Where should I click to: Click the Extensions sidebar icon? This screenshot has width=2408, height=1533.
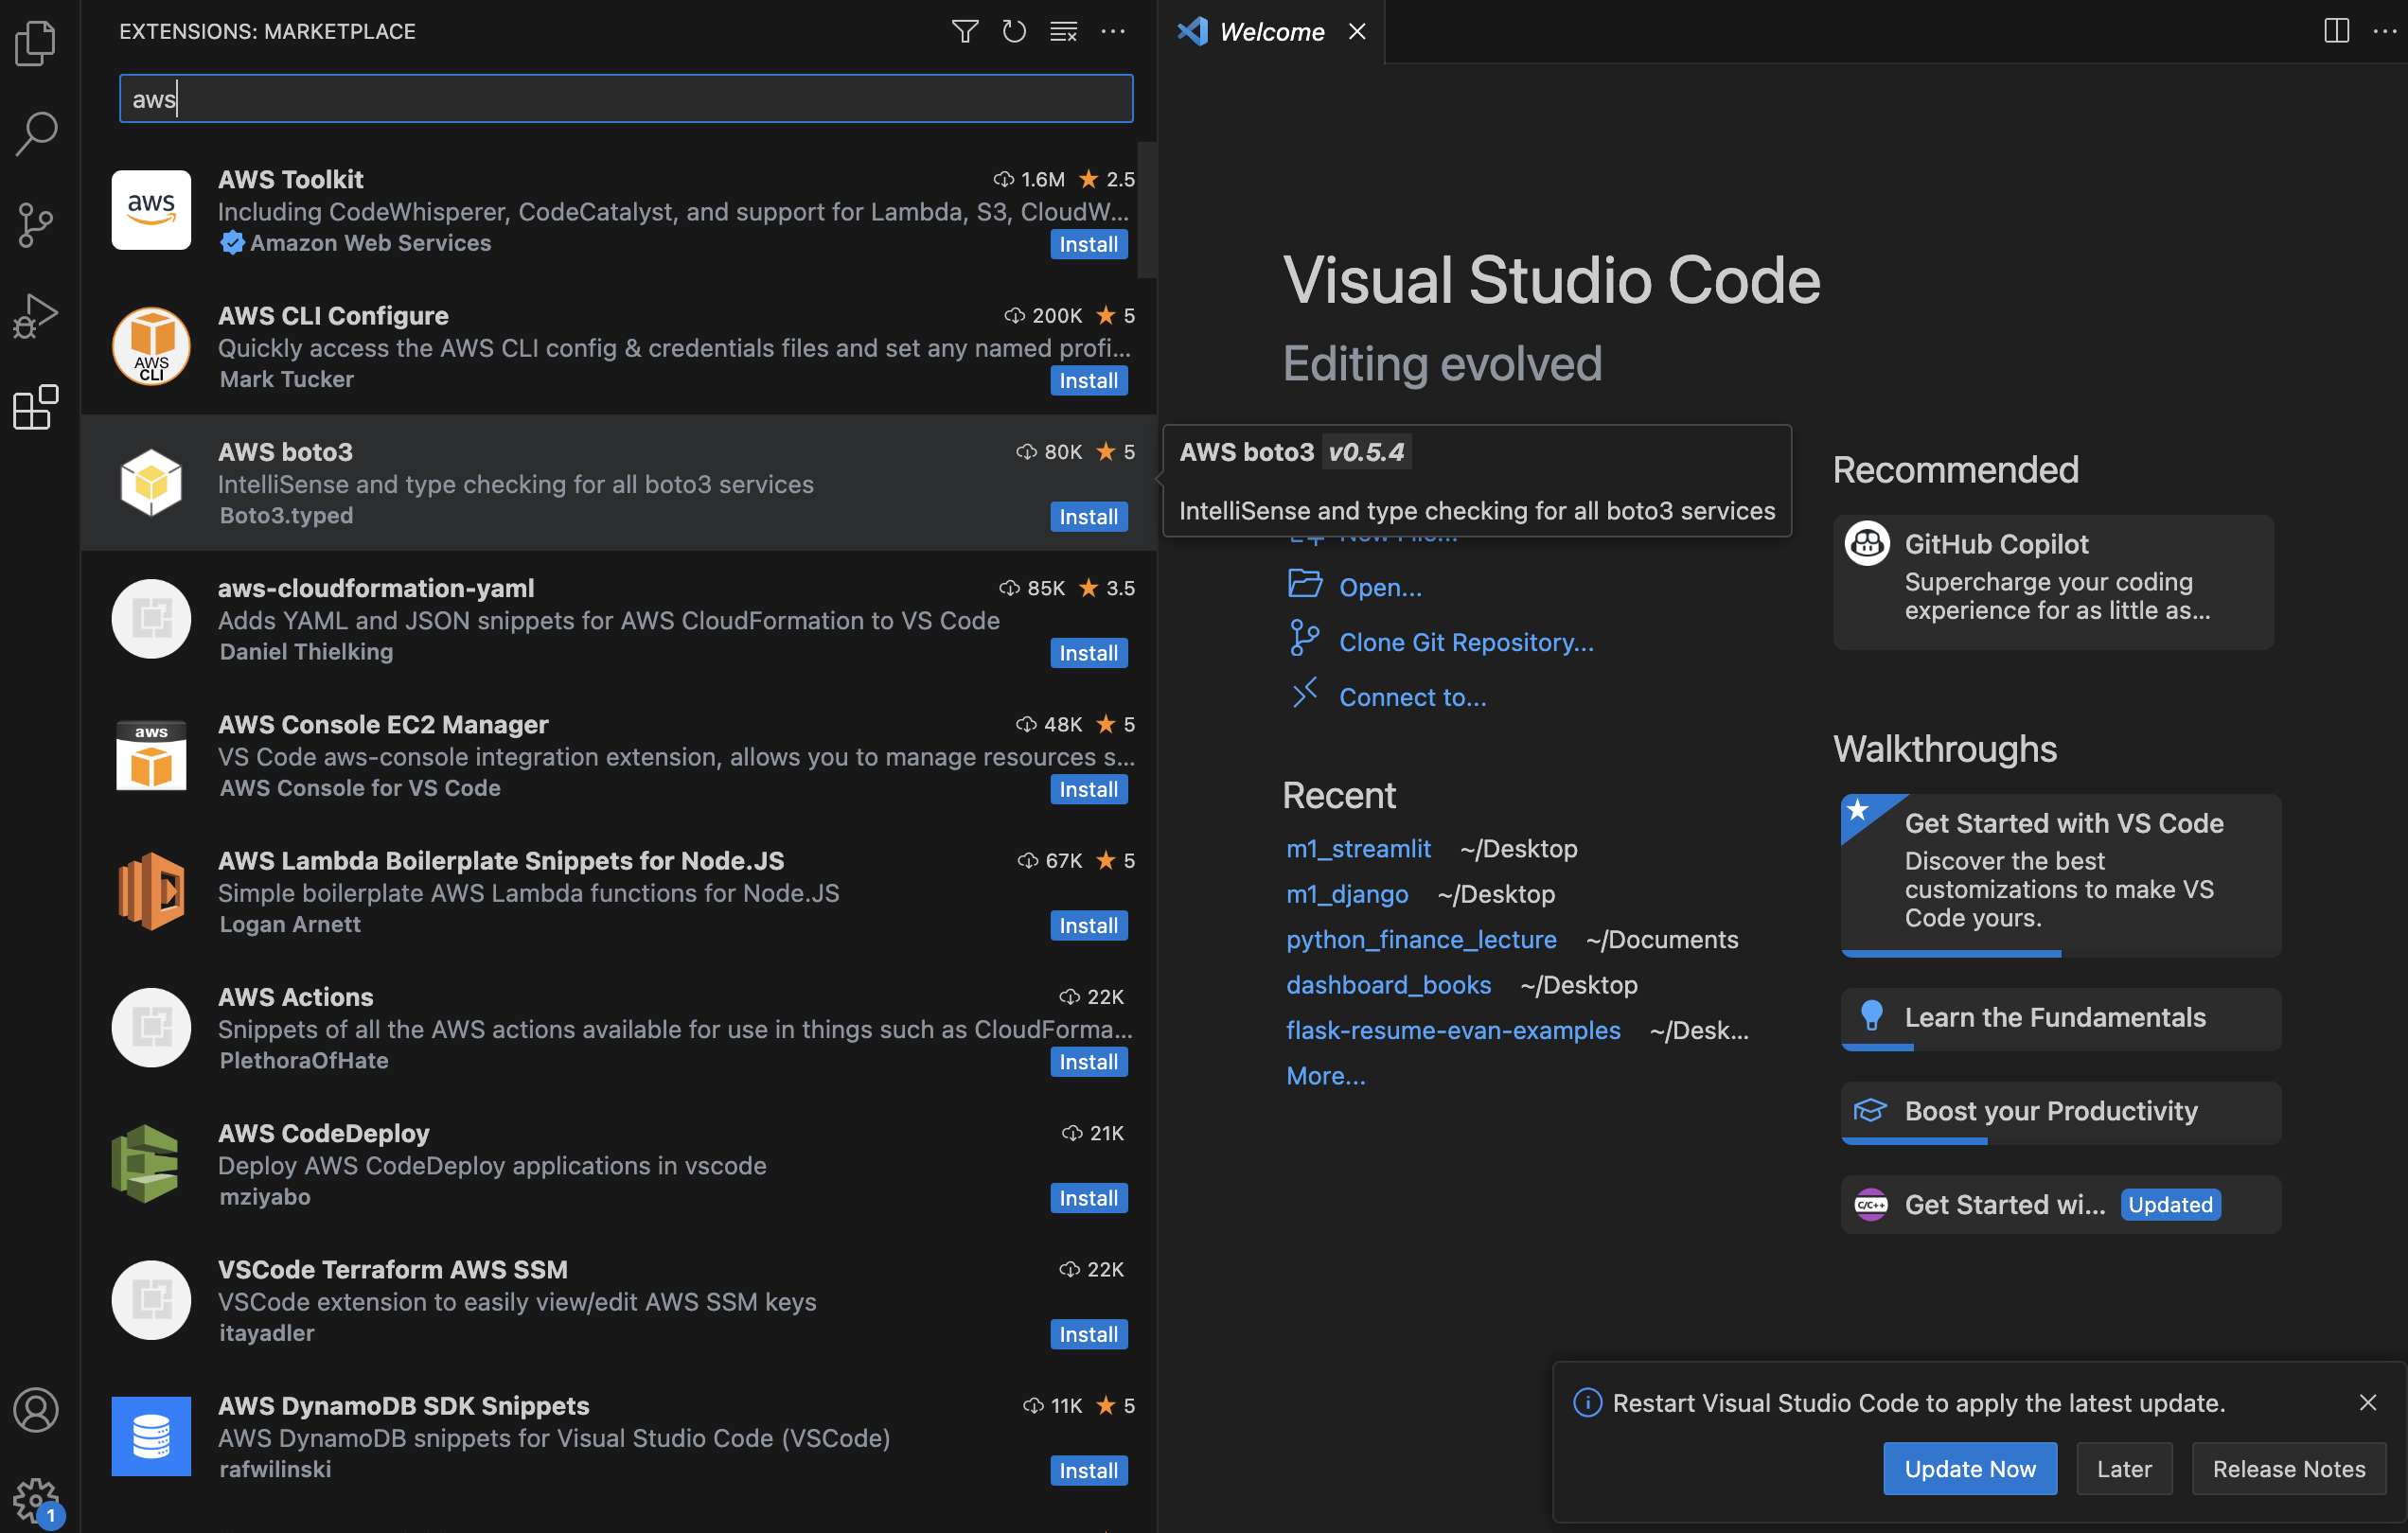tap(39, 400)
